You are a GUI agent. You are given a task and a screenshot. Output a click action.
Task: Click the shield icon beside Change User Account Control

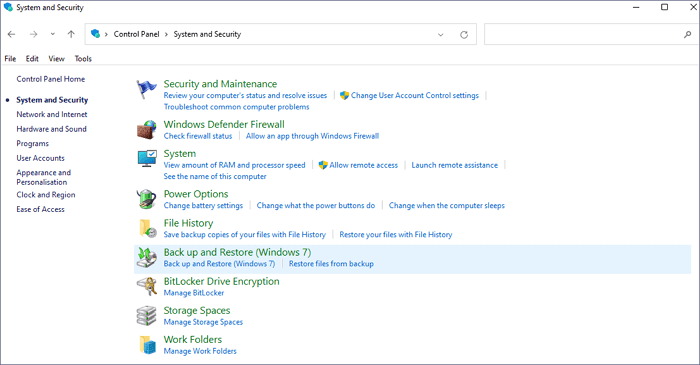click(344, 95)
